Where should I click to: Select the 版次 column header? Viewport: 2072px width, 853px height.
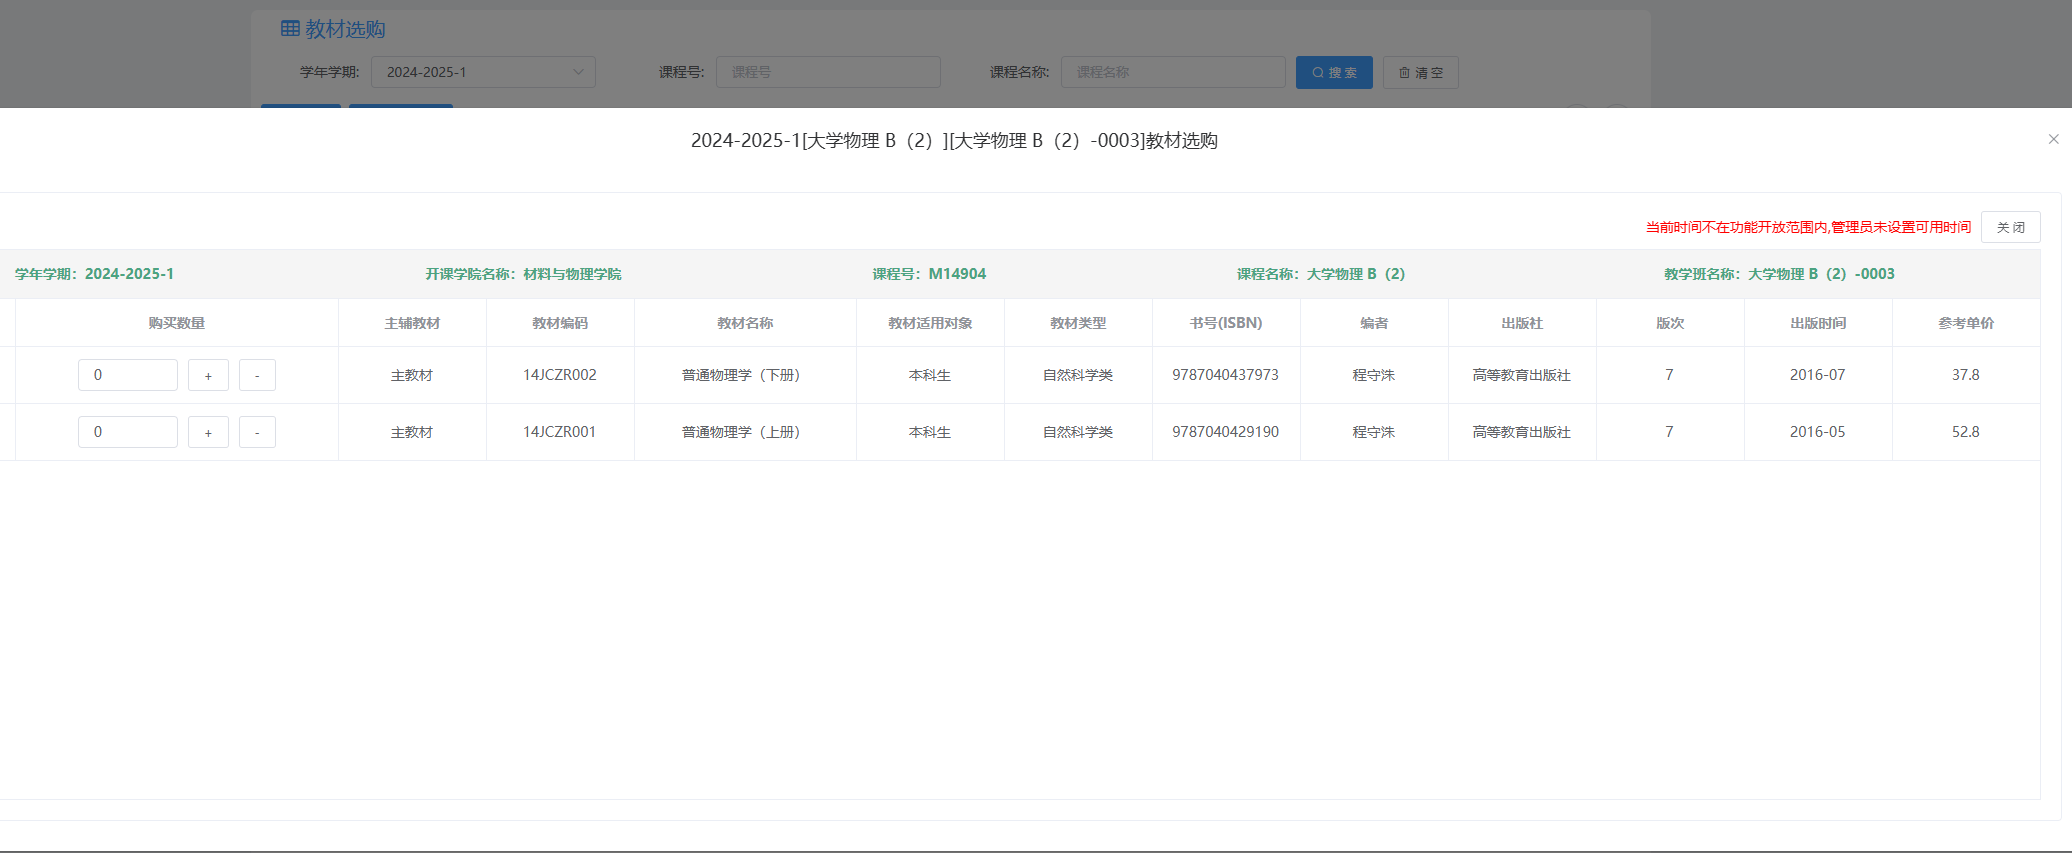[x=1670, y=323]
